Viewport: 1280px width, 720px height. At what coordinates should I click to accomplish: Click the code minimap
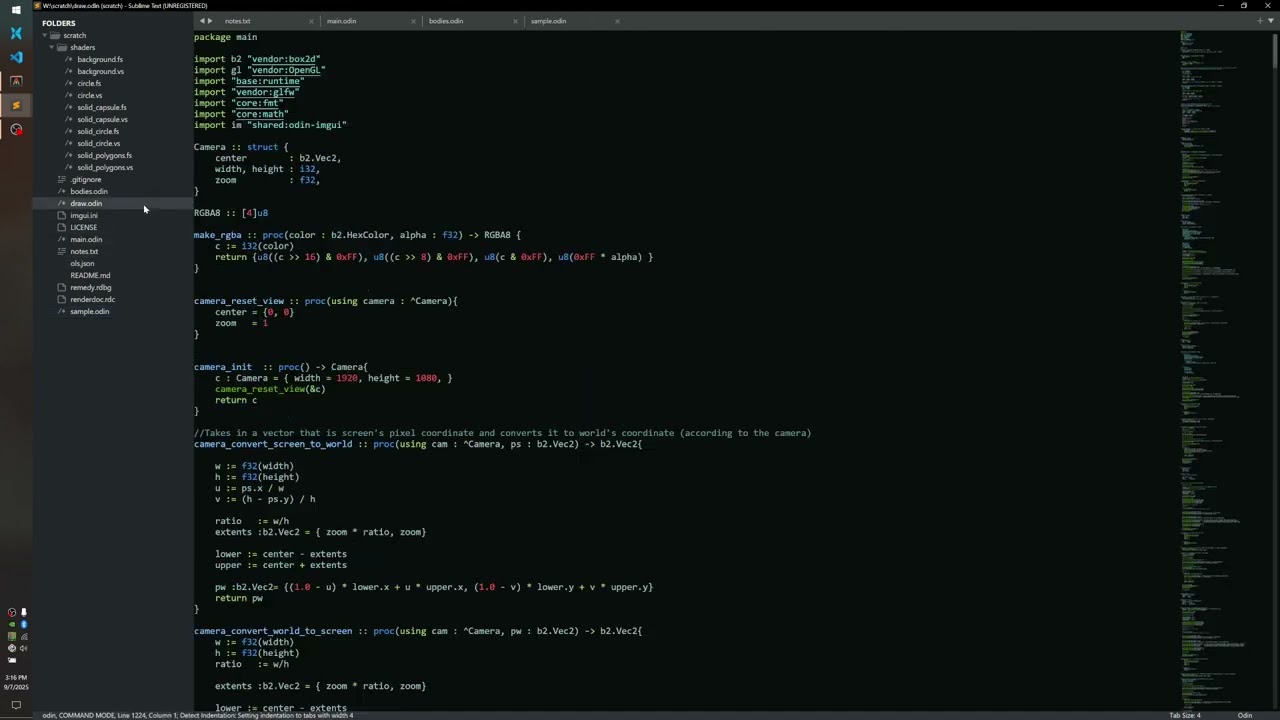pyautogui.click(x=1224, y=370)
